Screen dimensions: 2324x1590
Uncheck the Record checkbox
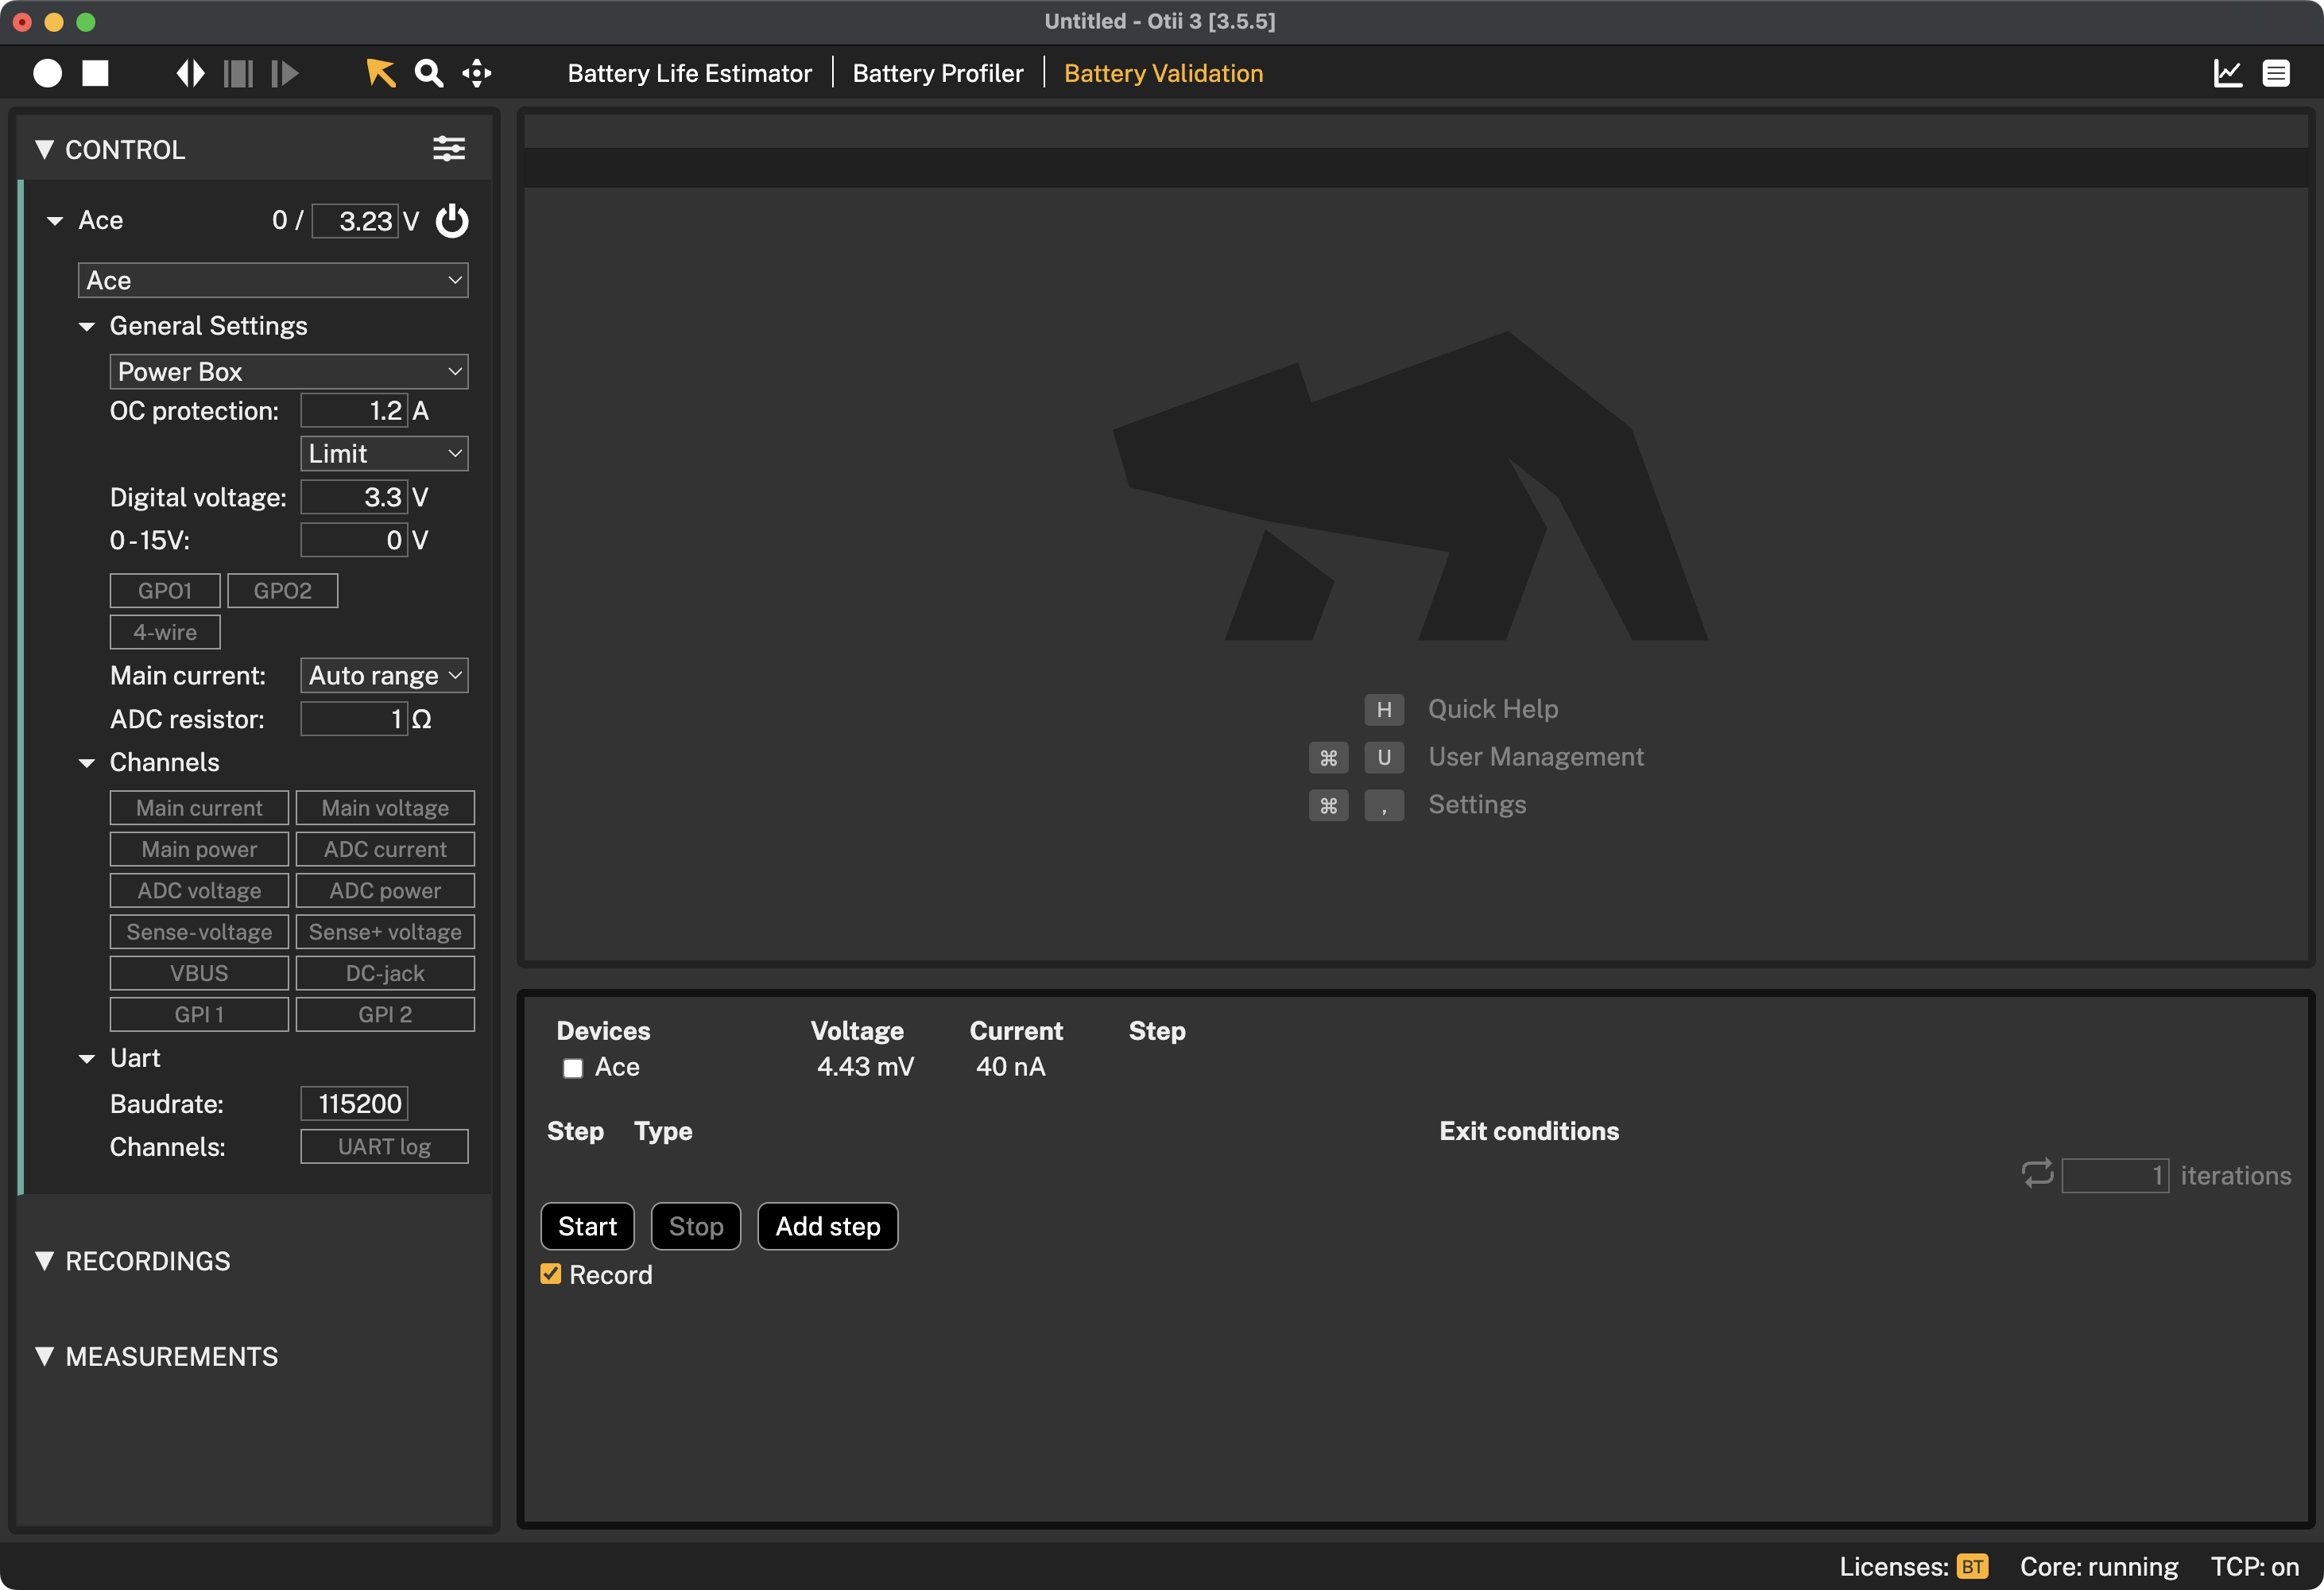point(551,1274)
